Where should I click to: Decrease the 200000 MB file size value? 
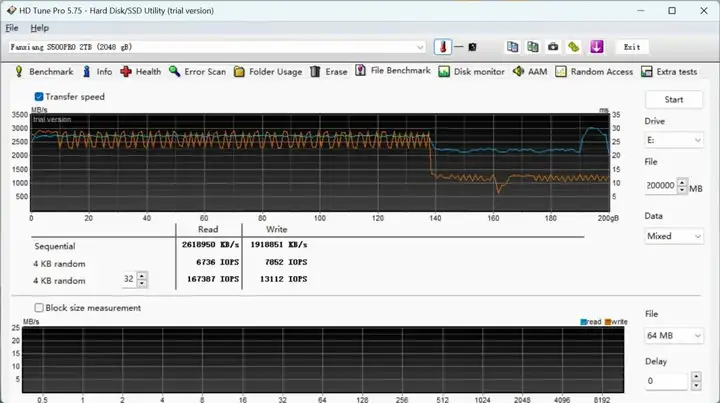[x=682, y=190]
